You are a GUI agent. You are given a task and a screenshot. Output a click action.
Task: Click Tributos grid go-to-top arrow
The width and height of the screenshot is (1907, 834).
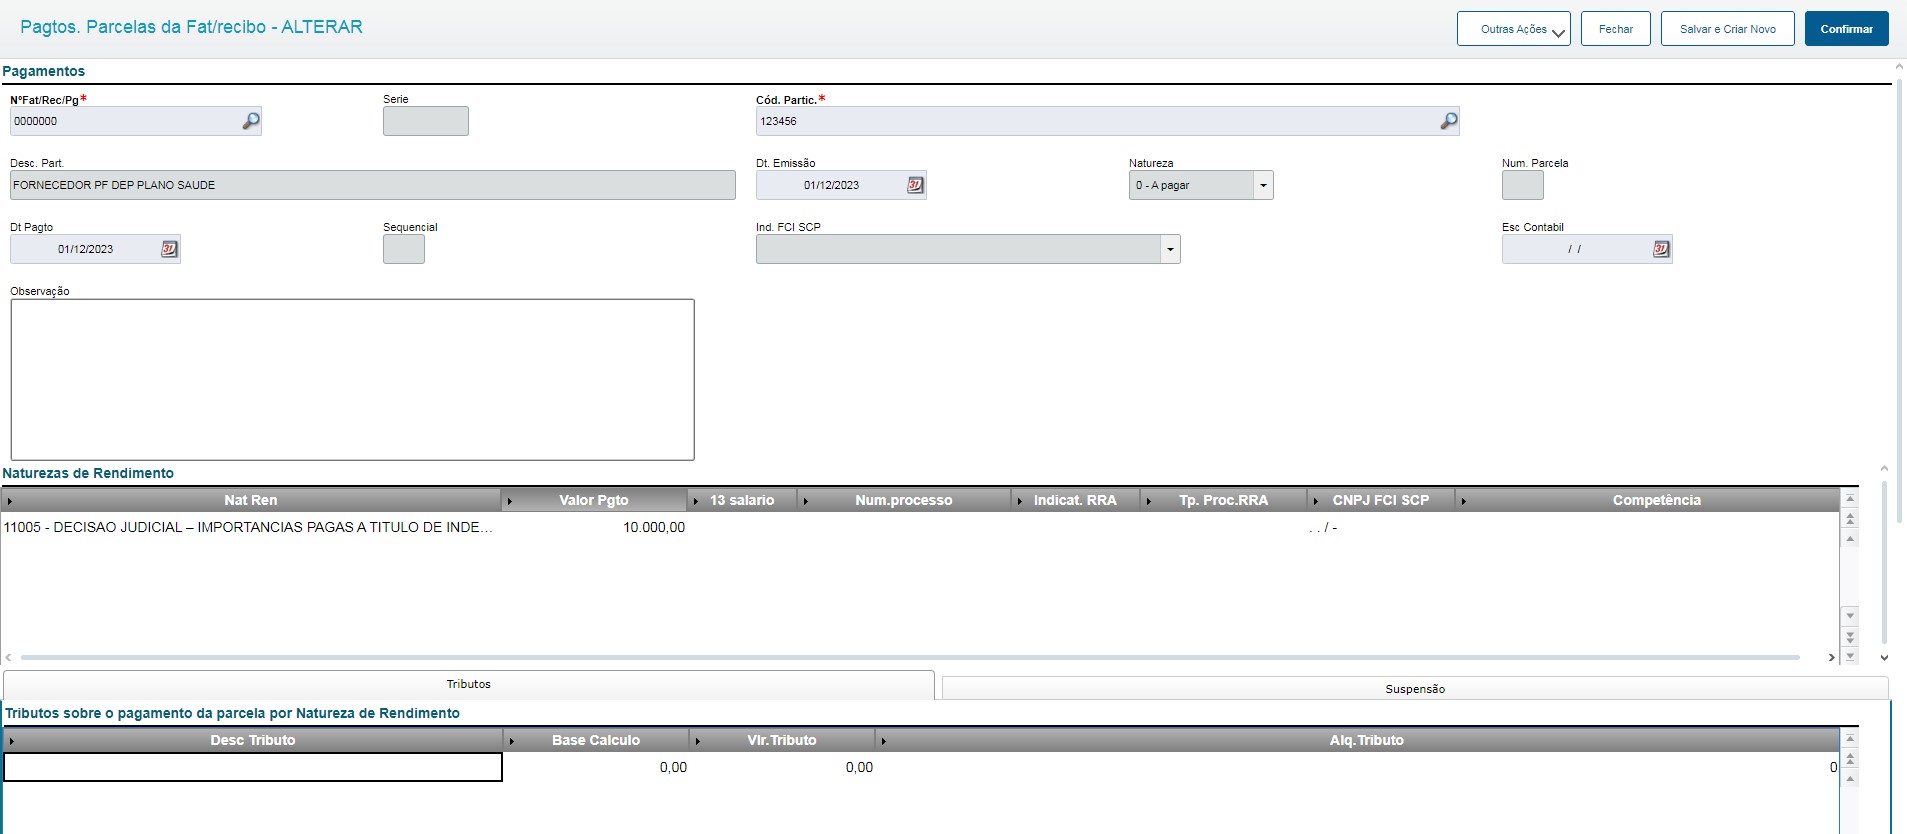1850,738
